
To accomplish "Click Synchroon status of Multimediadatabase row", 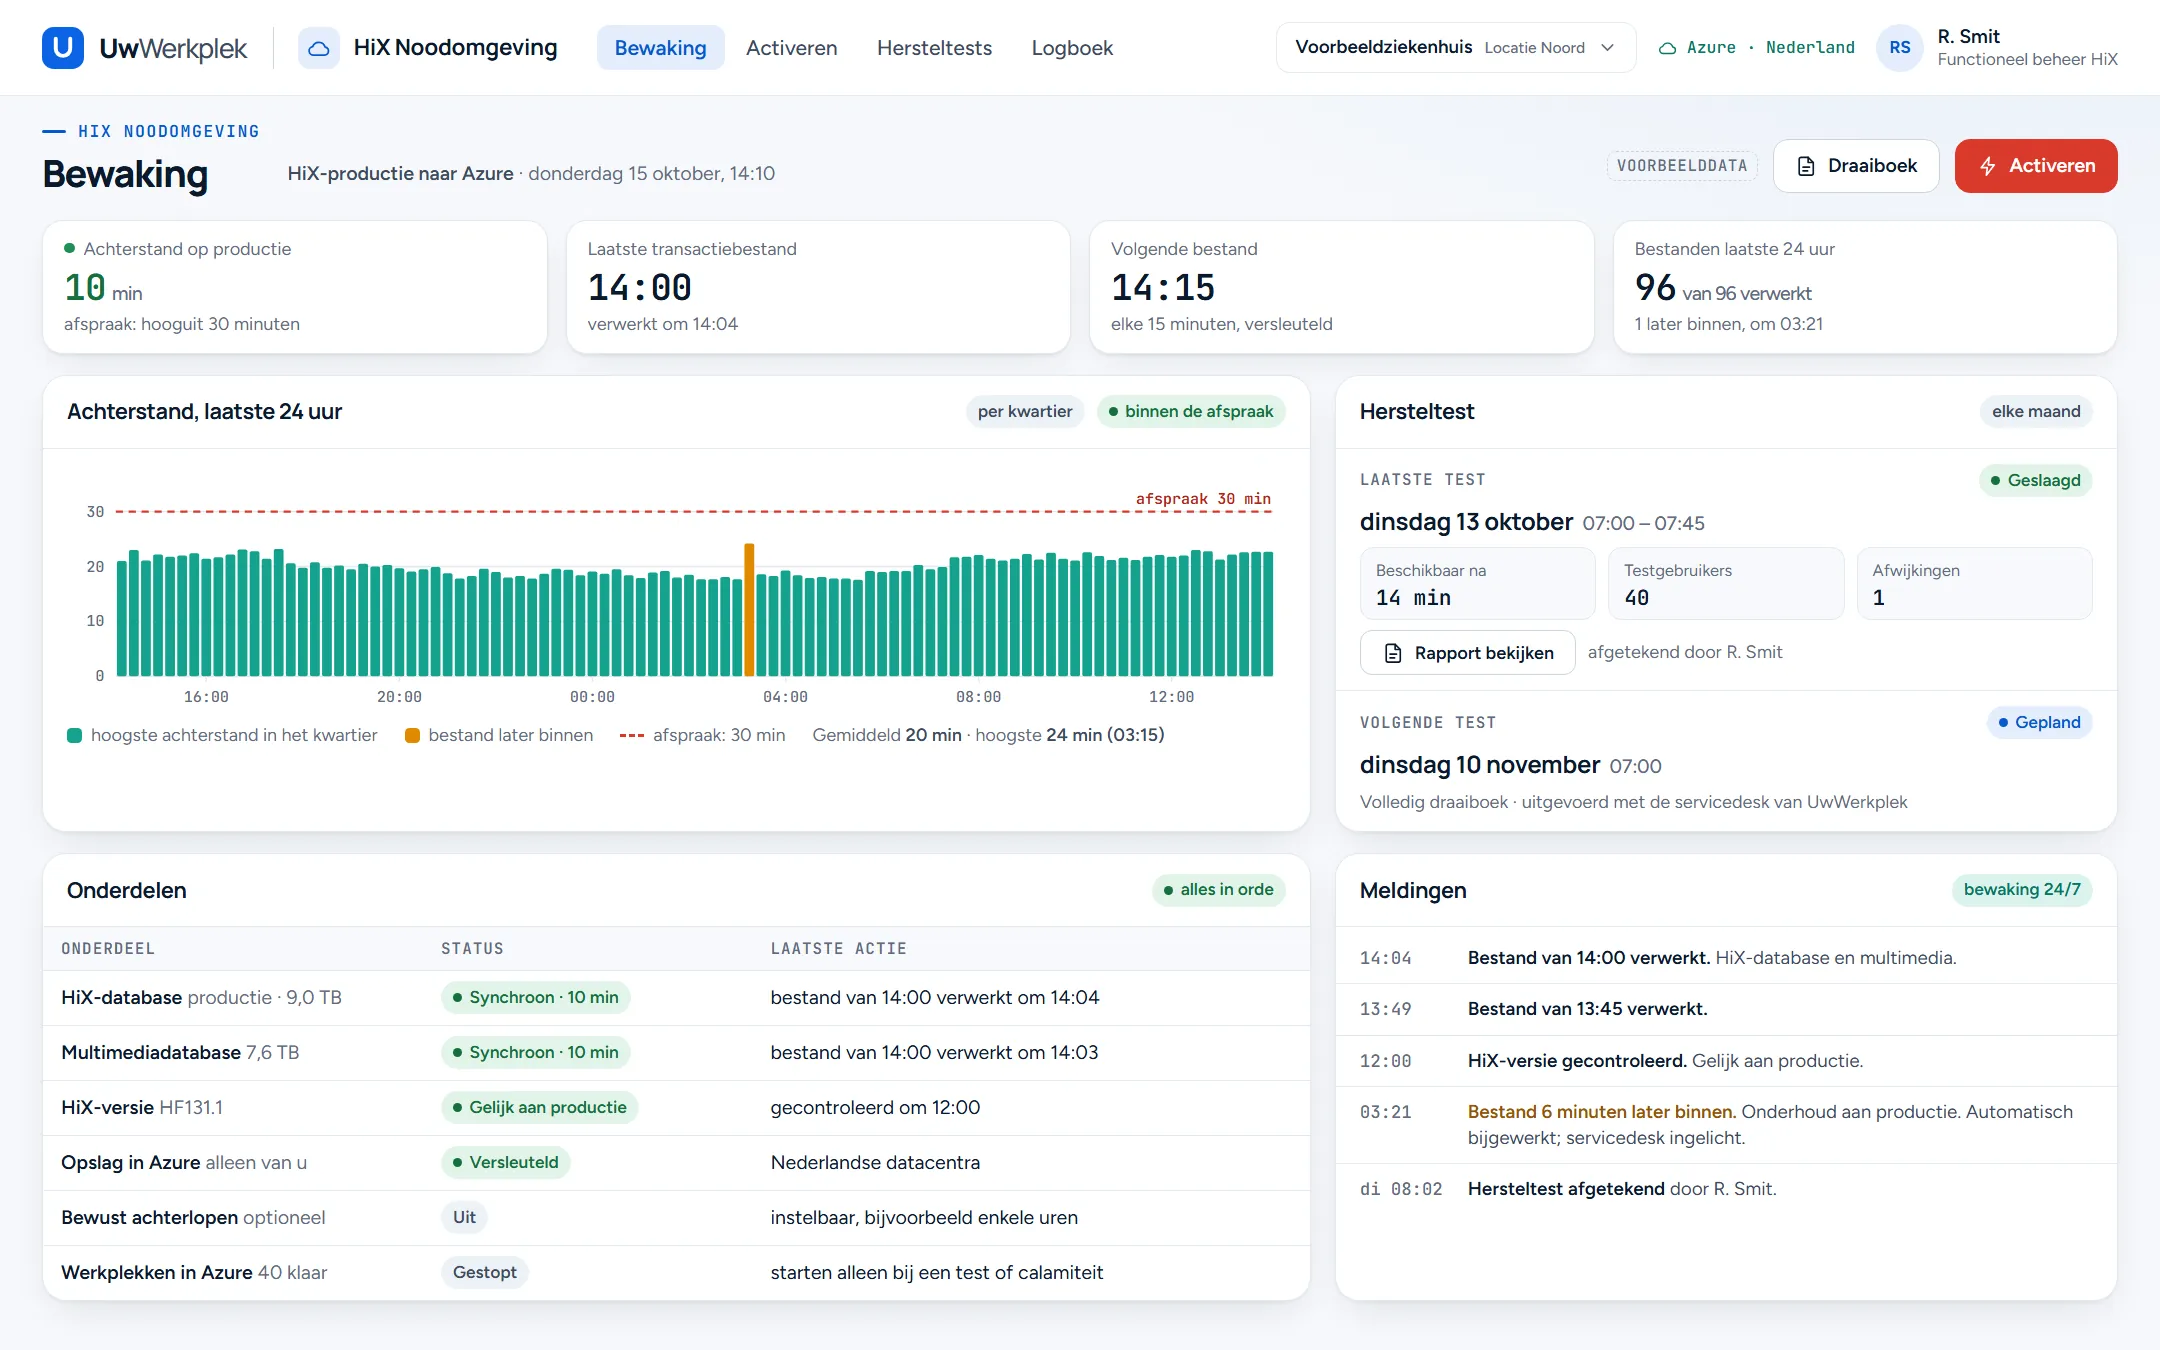I will [535, 1053].
